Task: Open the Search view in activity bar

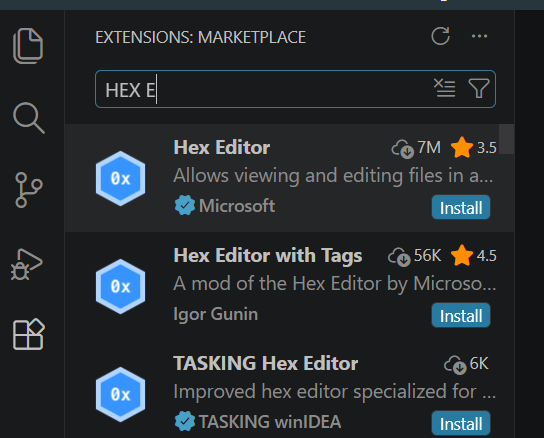Action: click(x=29, y=118)
